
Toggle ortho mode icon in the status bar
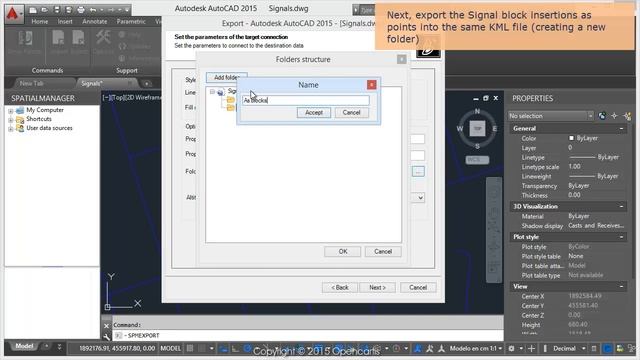(x=235, y=349)
